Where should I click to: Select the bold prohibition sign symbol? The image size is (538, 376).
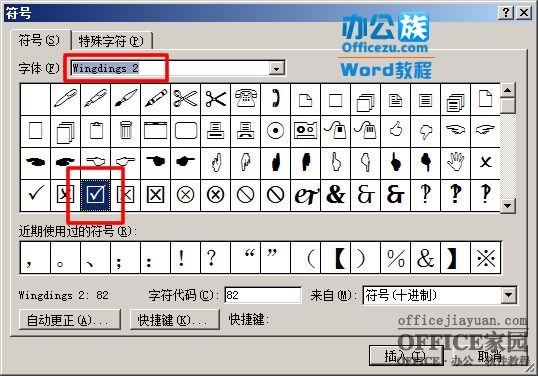(276, 195)
